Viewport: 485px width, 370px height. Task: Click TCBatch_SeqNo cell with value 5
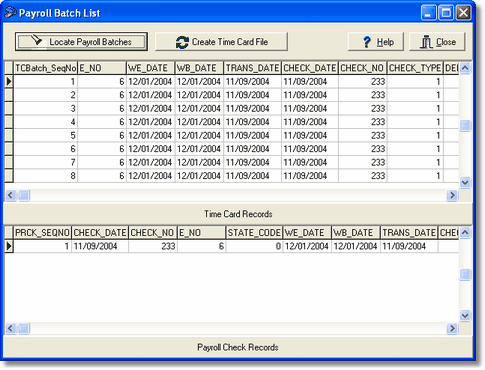tap(45, 135)
